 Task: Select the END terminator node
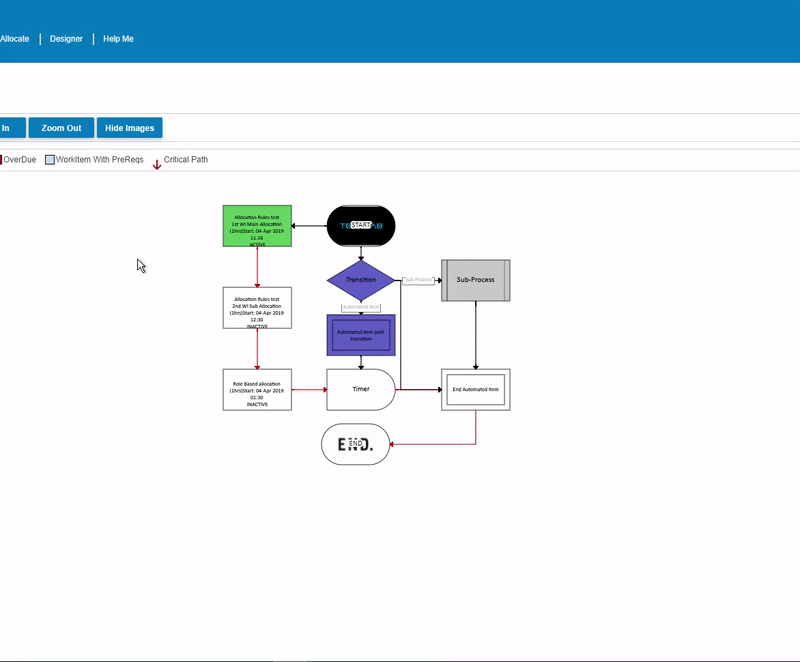tap(355, 444)
